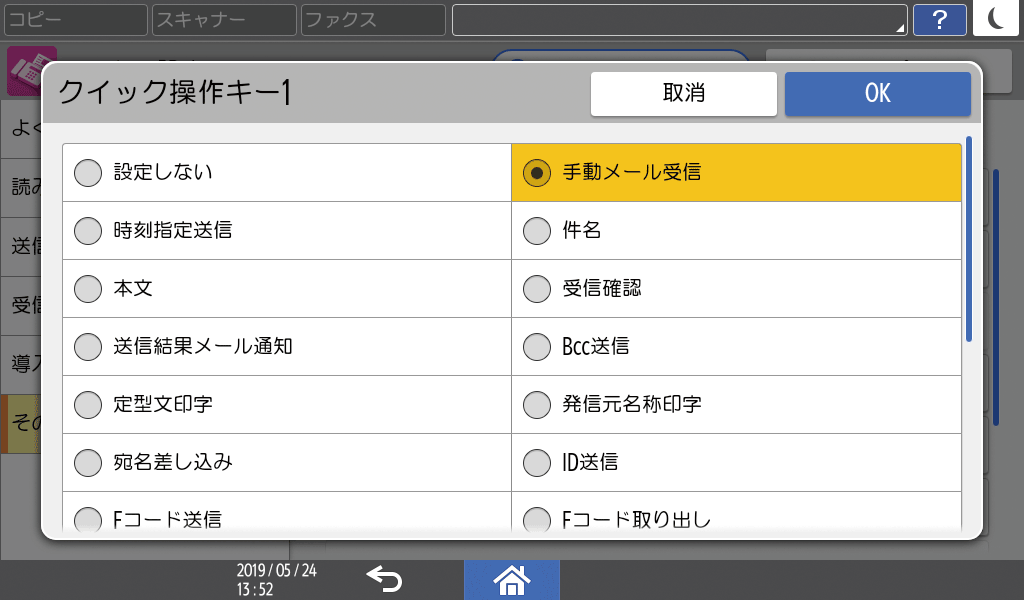
Task: Activate the moon night-mode icon
Action: click(x=996, y=19)
